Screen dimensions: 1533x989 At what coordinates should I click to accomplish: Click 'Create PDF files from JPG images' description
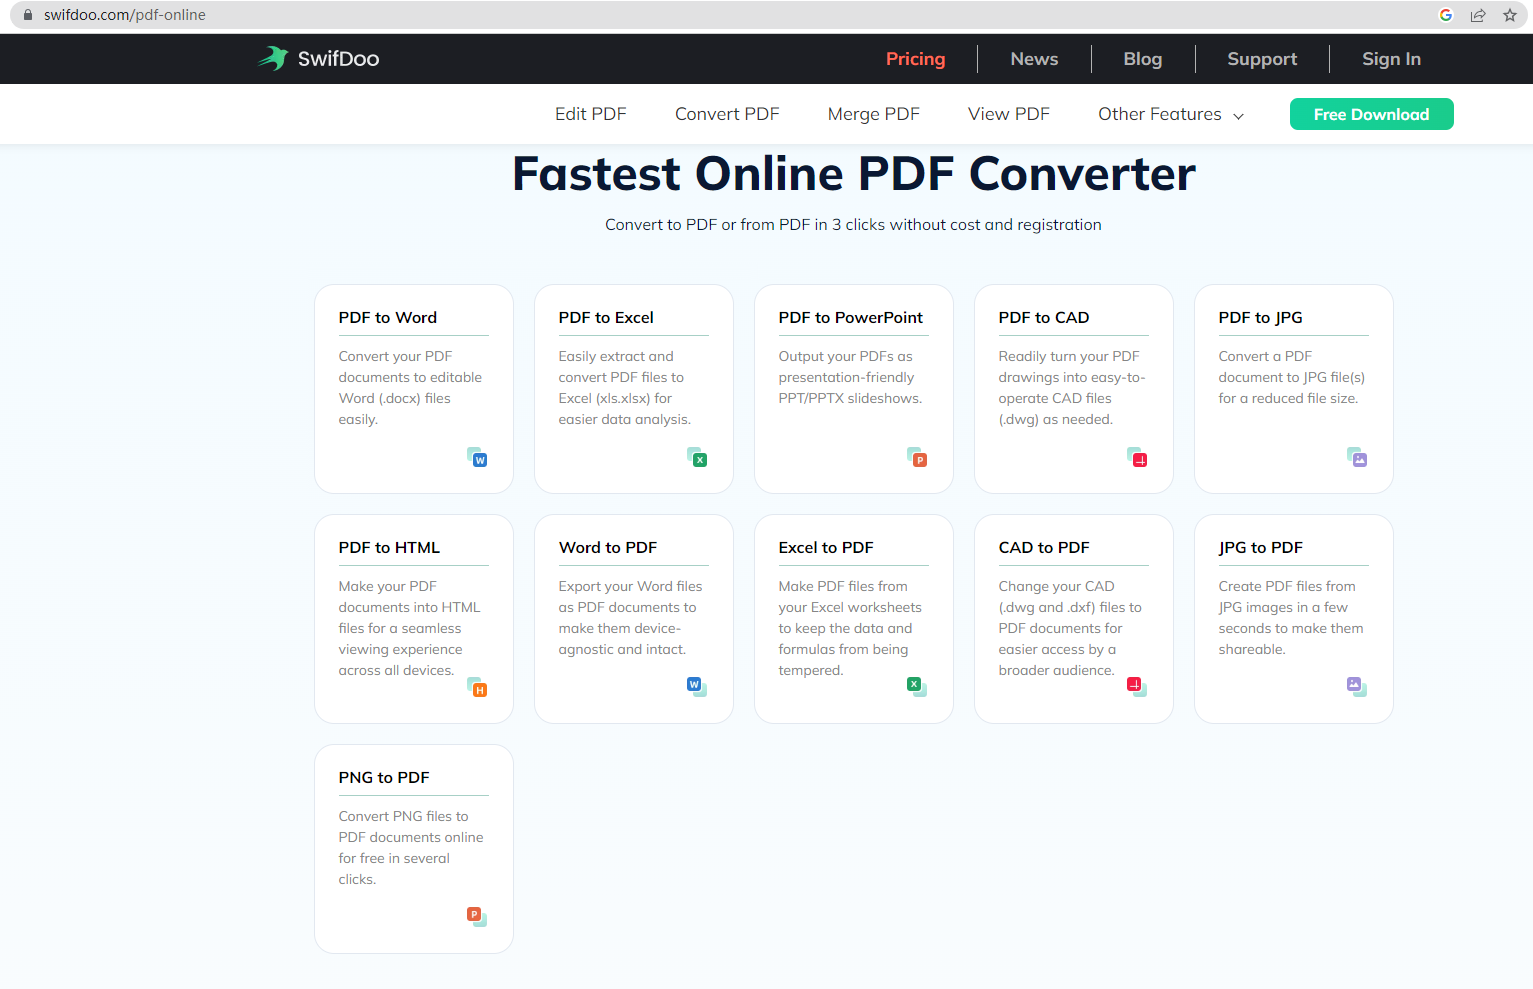[1291, 618]
